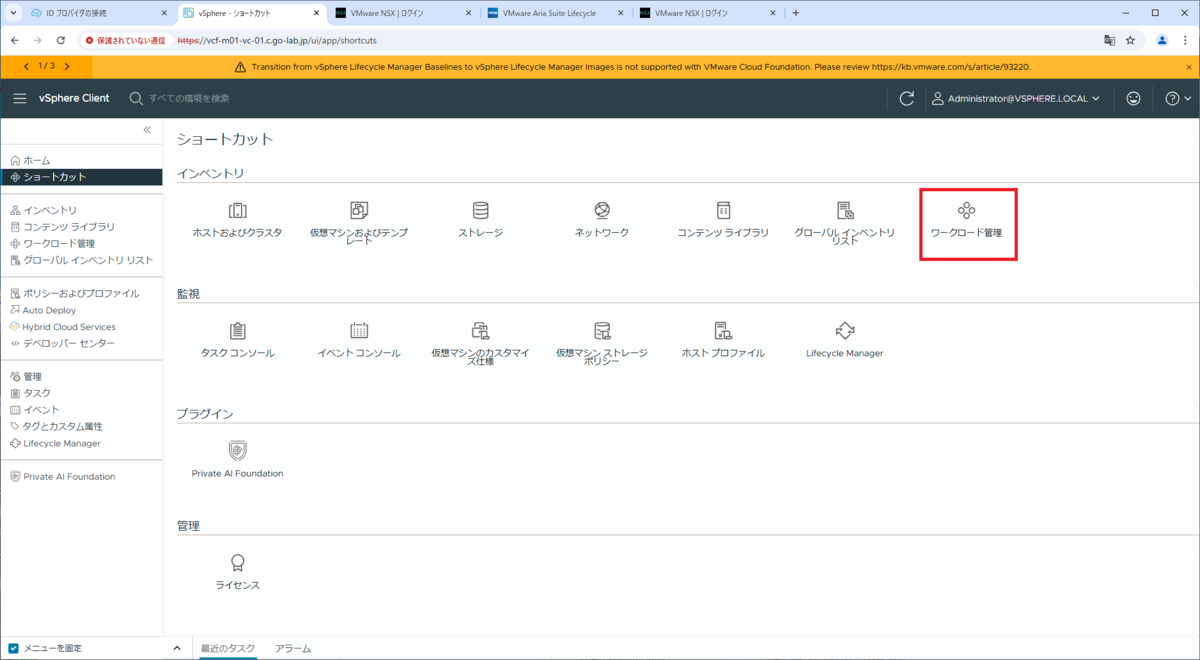Select グローバル インベントリ リスト in the sidebar
The height and width of the screenshot is (660, 1200).
point(81,260)
